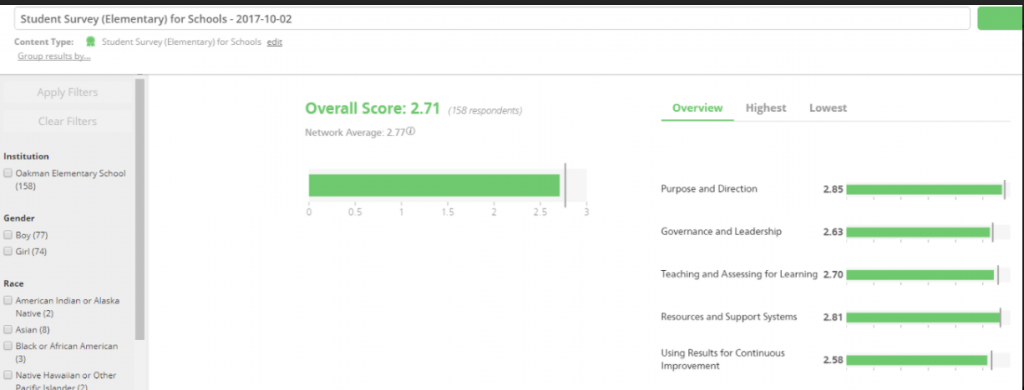Click Teaching and Assessing for Learning label
Screen dimensions: 1024x390
coord(739,274)
